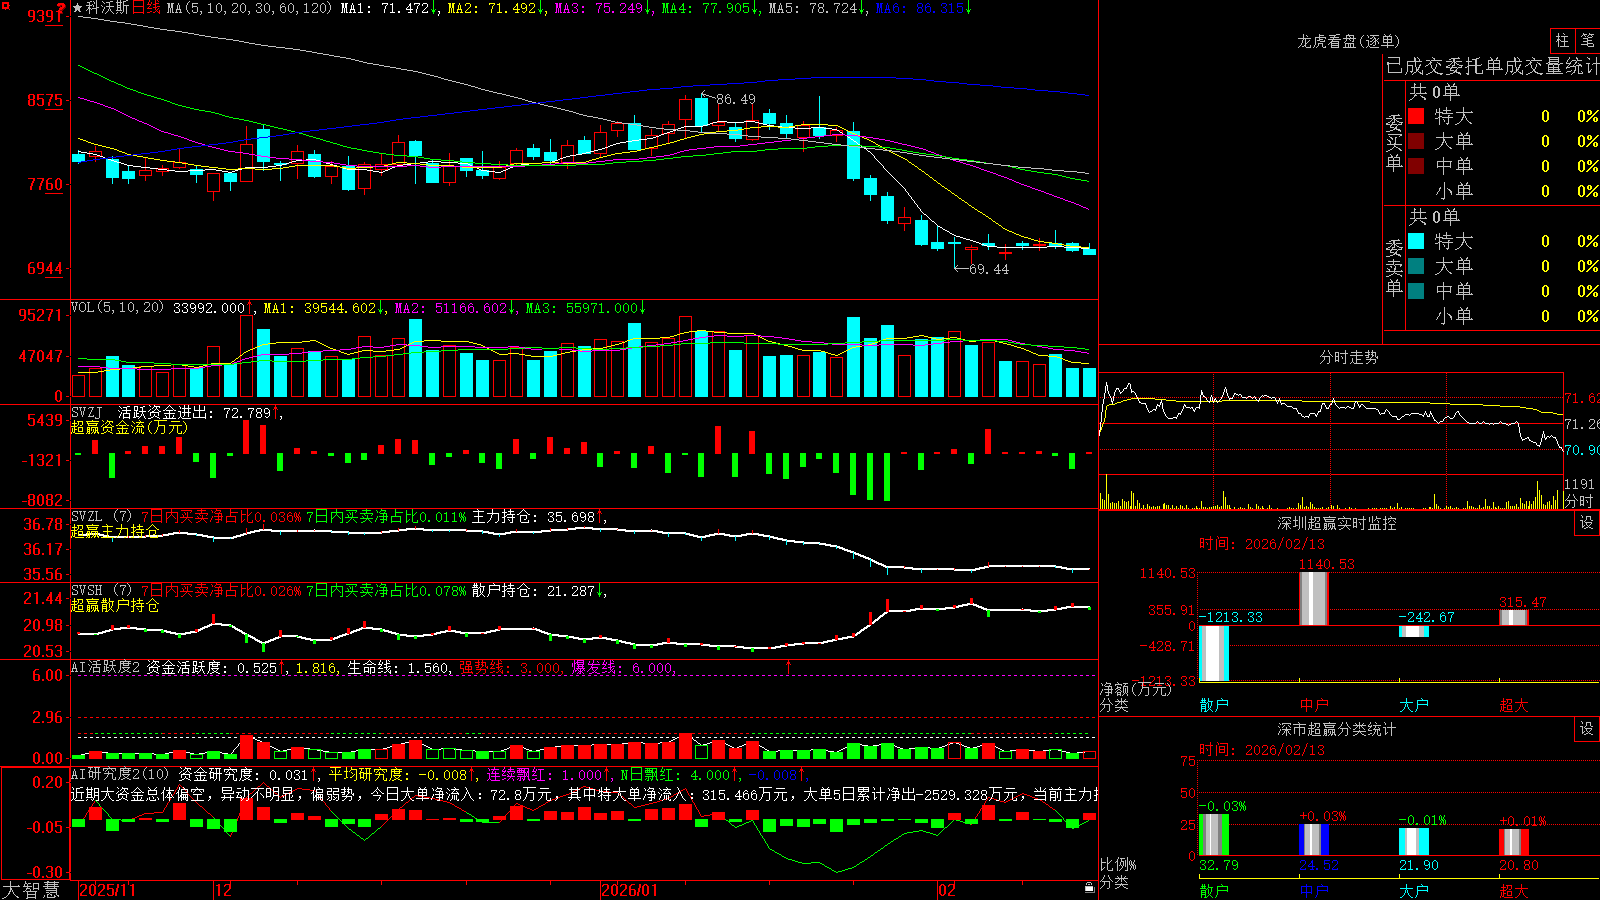This screenshot has width=1600, height=900.
Task: Click the MA2: 71.492 value
Action: click(496, 8)
